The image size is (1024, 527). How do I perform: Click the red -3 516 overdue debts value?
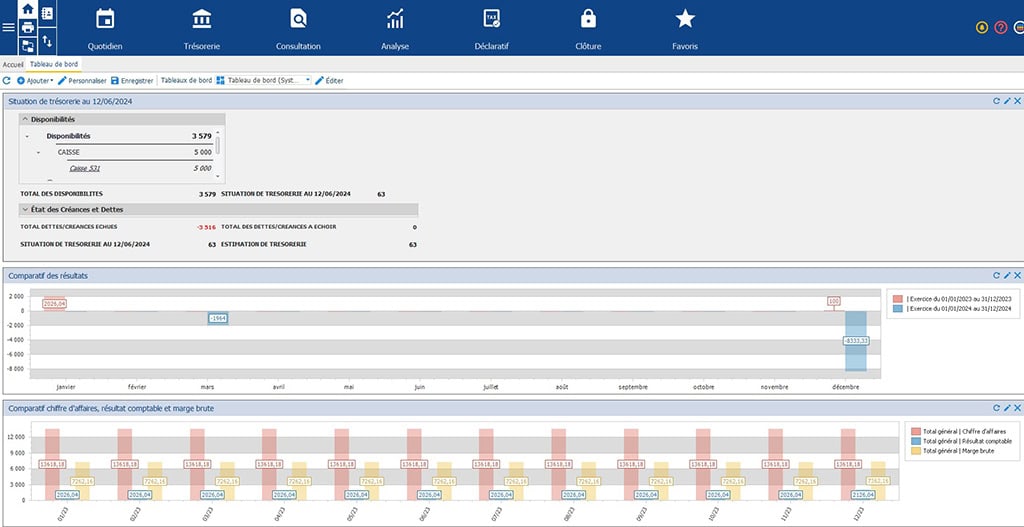(206, 227)
